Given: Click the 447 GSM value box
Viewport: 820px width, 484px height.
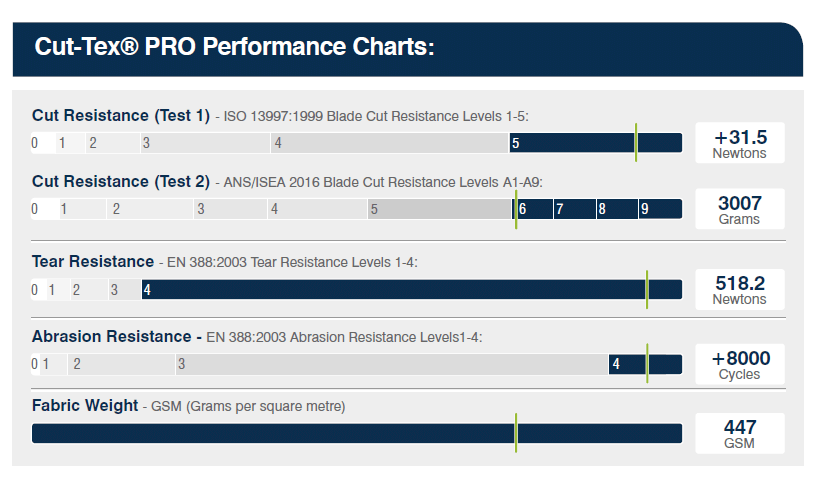Looking at the screenshot, I should 740,433.
